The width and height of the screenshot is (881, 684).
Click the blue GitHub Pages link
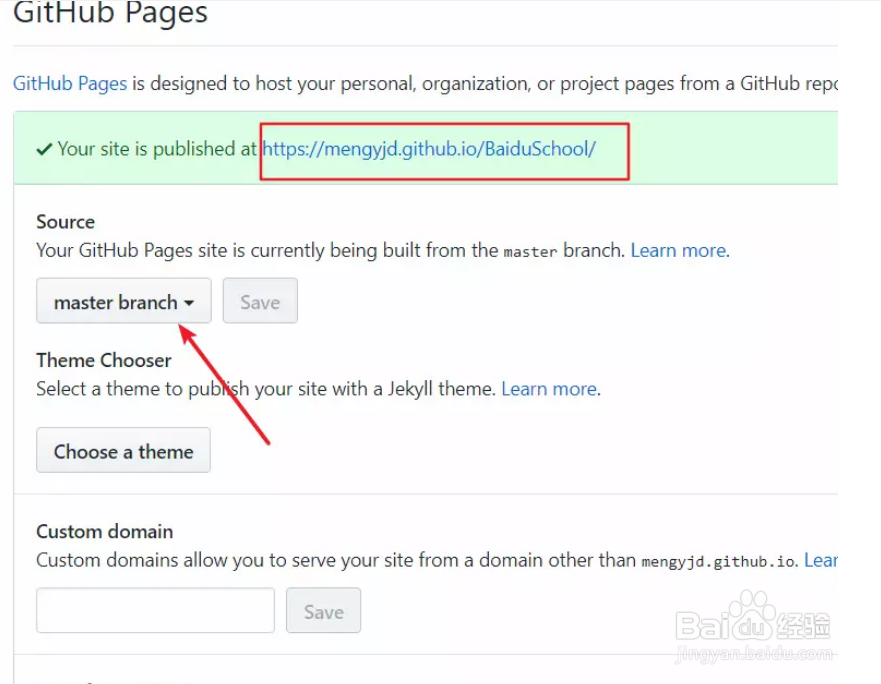[70, 84]
